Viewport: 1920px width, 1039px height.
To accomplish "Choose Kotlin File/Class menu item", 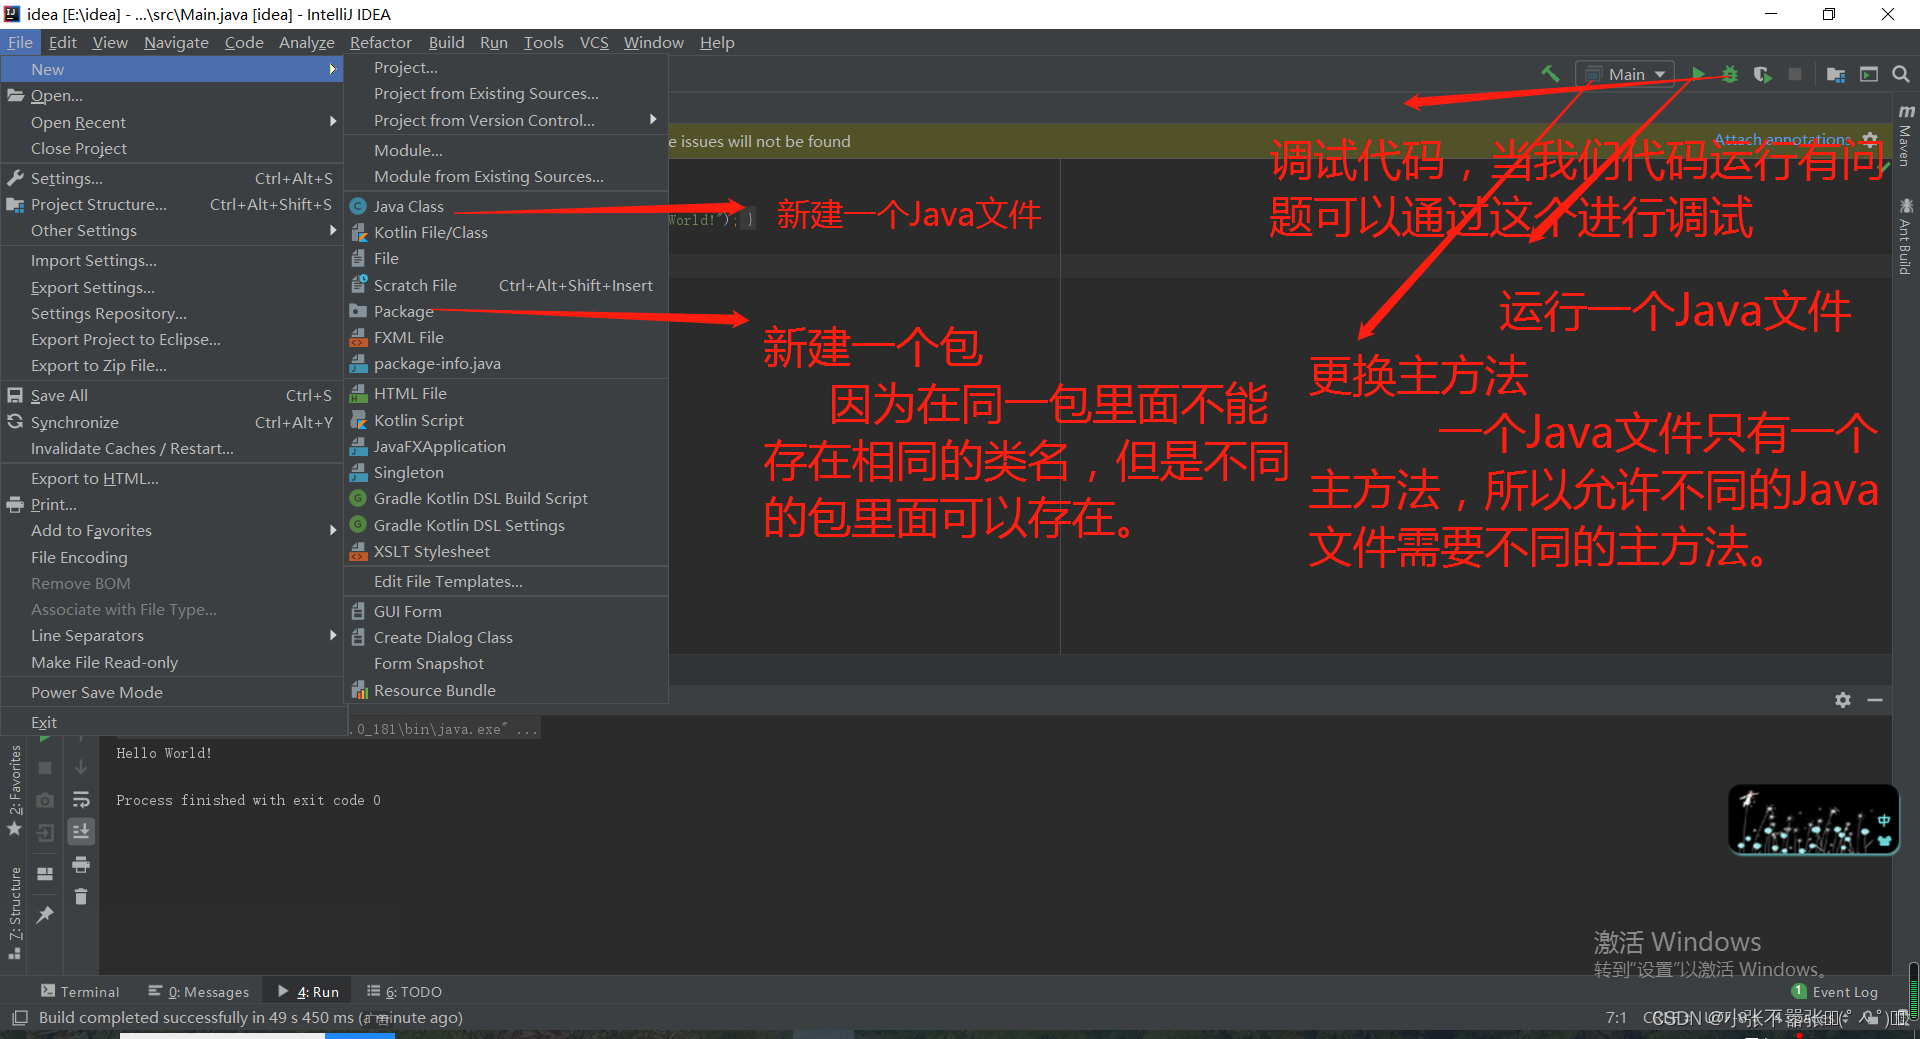I will point(506,232).
